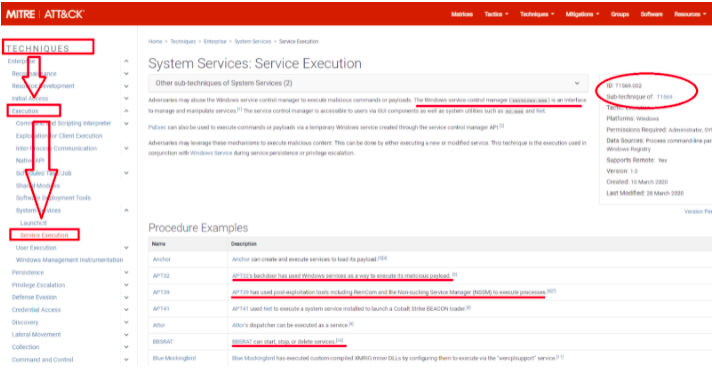Select Command and Control in sidebar
The height and width of the screenshot is (376, 712).
pos(42,359)
